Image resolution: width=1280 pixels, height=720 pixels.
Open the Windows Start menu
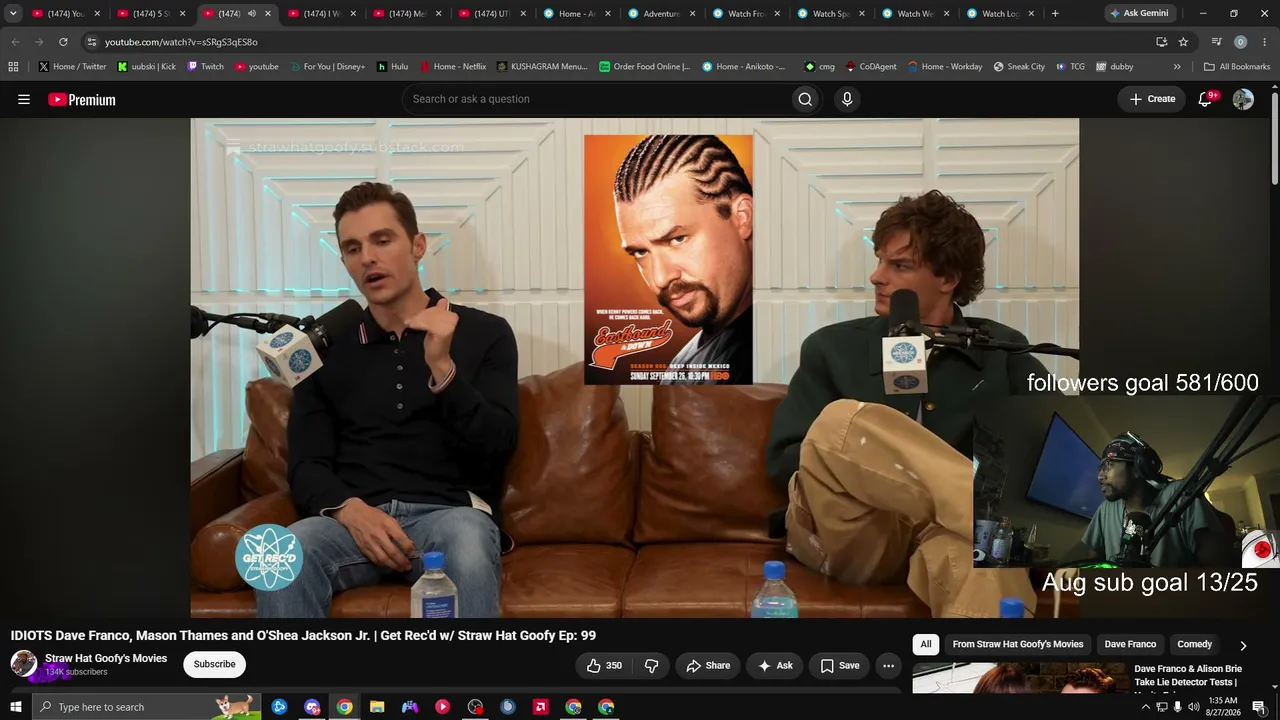pos(15,707)
